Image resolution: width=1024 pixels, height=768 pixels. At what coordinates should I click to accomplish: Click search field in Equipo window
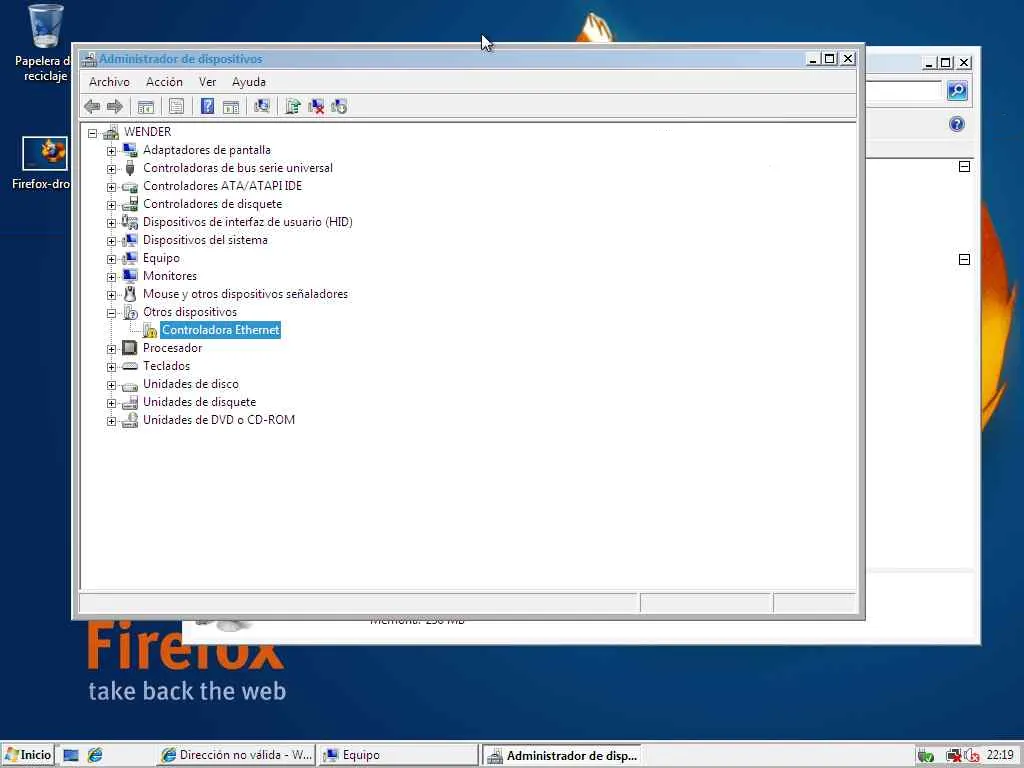pyautogui.click(x=903, y=90)
